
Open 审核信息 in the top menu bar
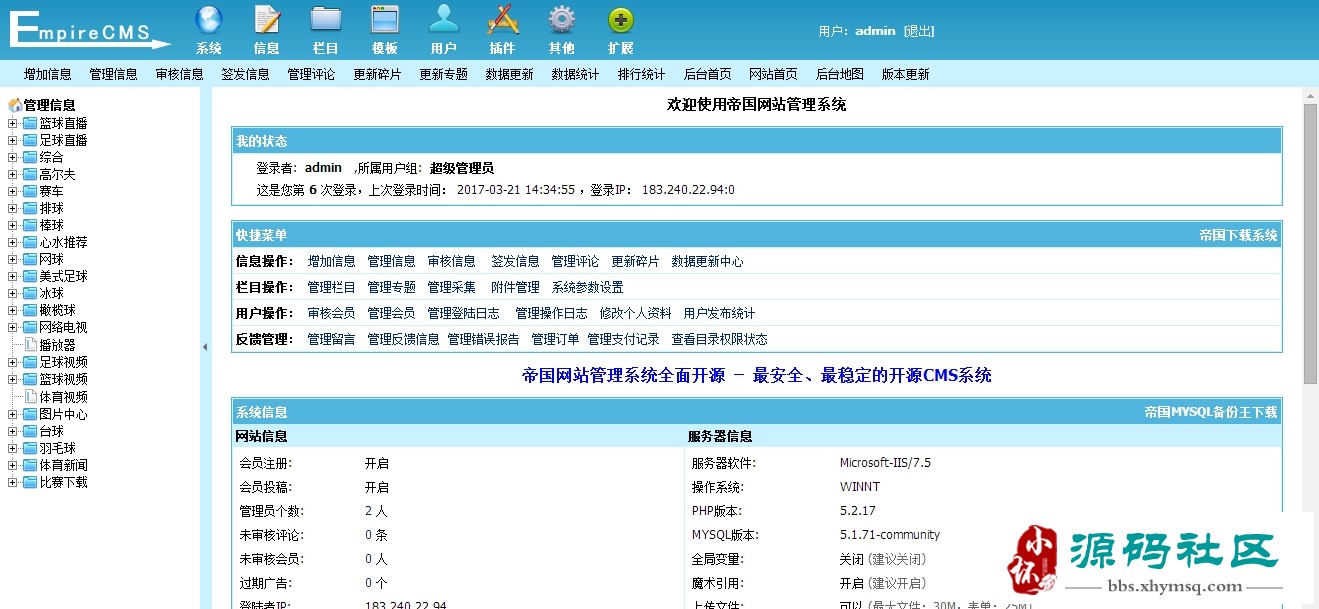(180, 74)
